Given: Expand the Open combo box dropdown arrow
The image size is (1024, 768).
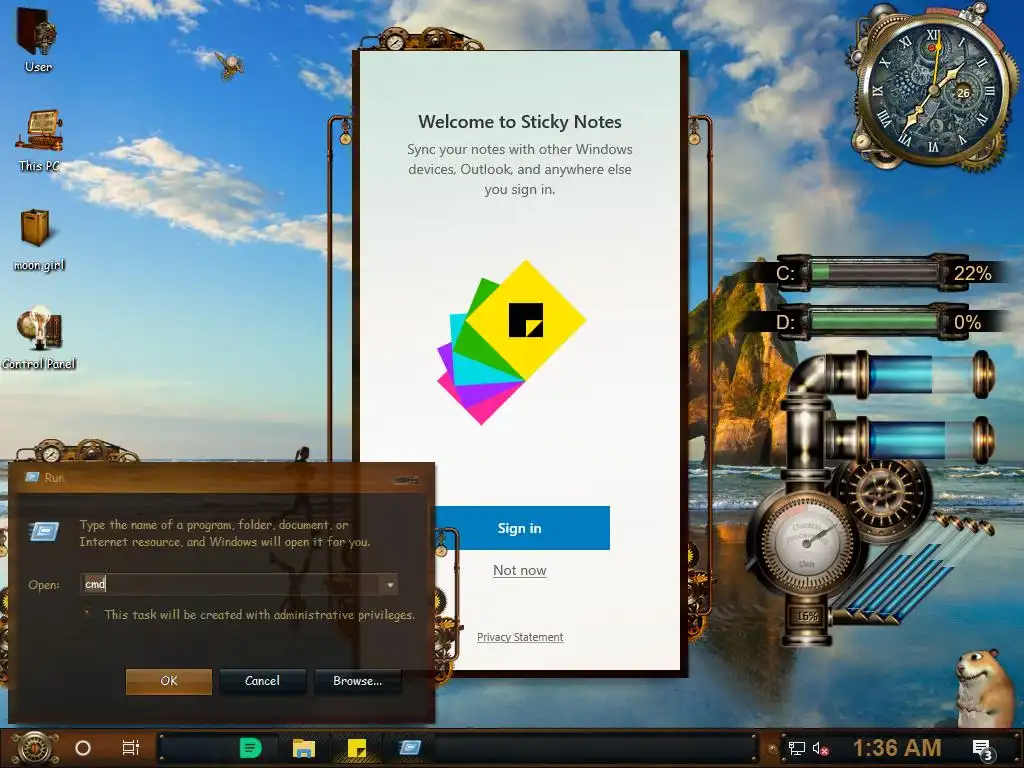Looking at the screenshot, I should (390, 584).
